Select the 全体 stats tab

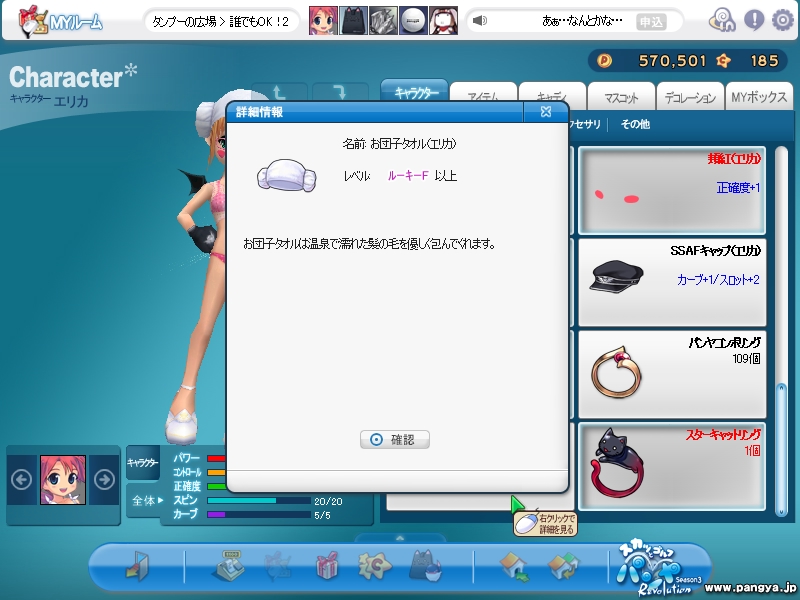[x=147, y=501]
